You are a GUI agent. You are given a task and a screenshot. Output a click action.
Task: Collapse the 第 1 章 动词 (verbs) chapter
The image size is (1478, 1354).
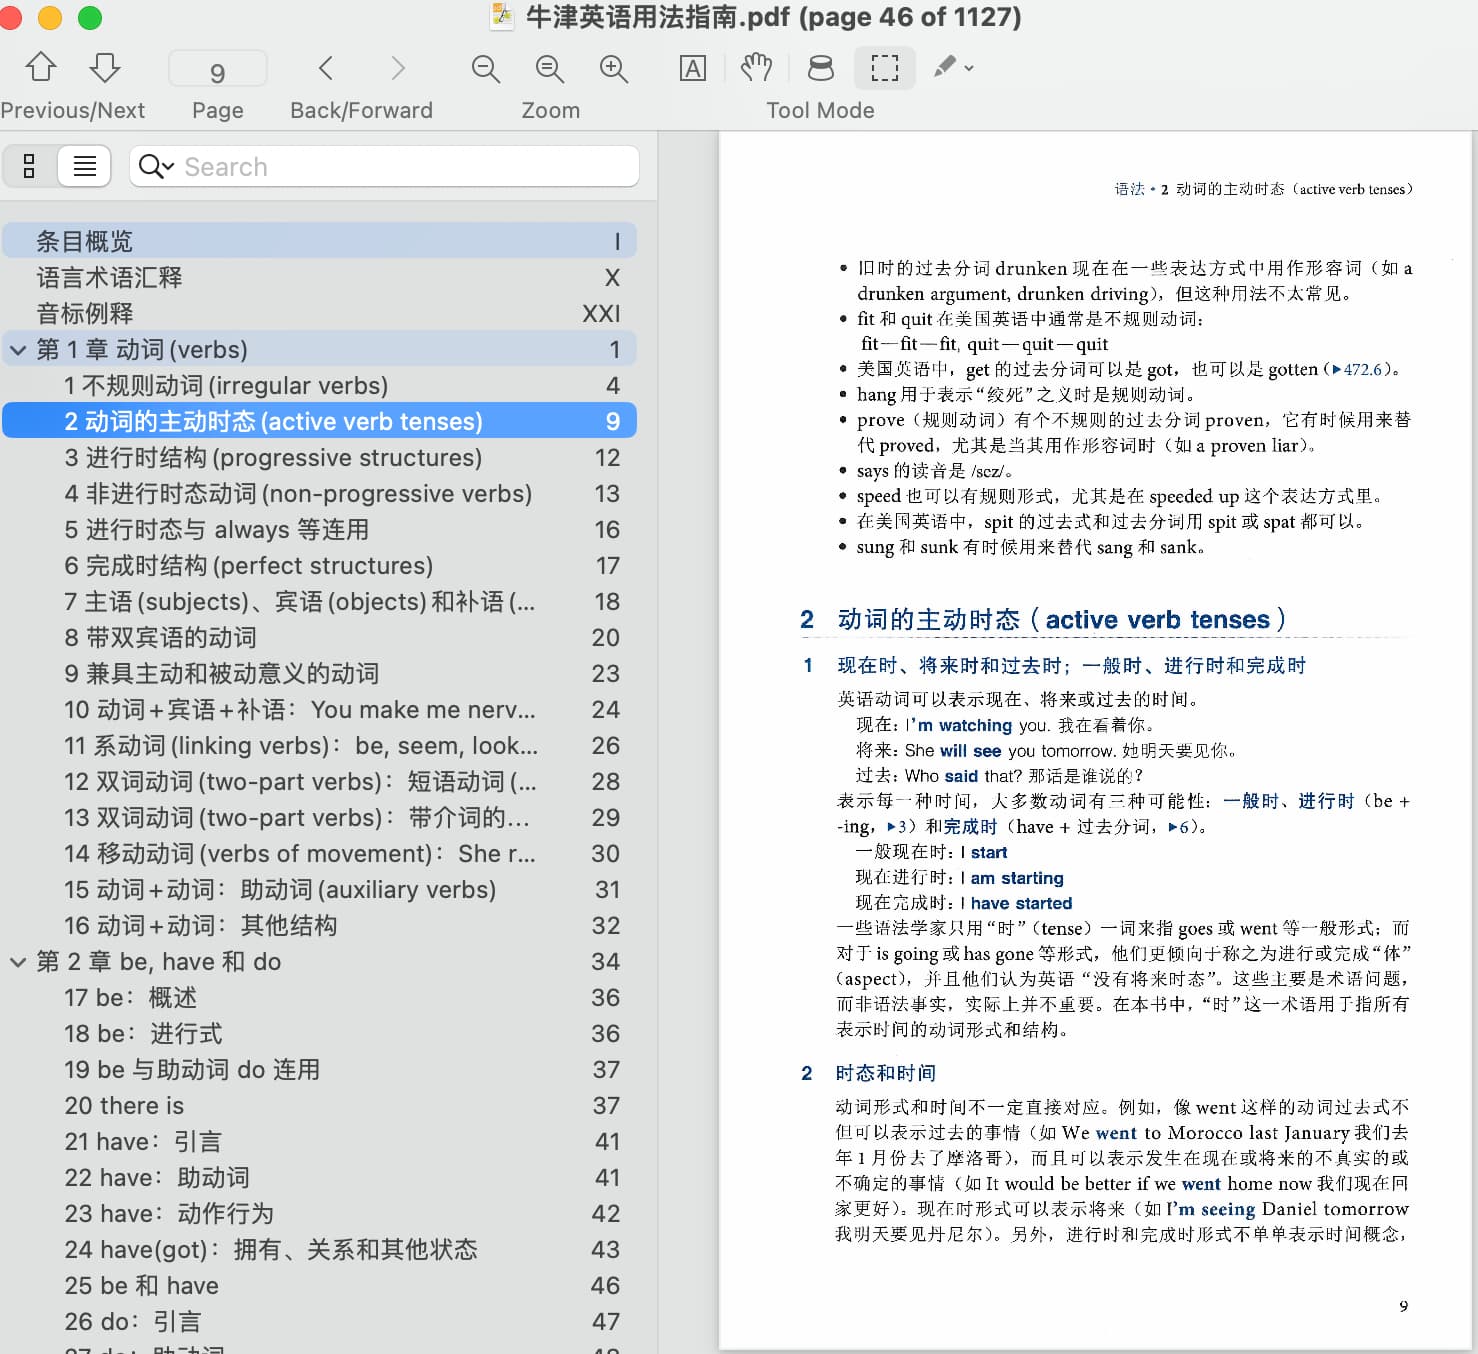(18, 350)
